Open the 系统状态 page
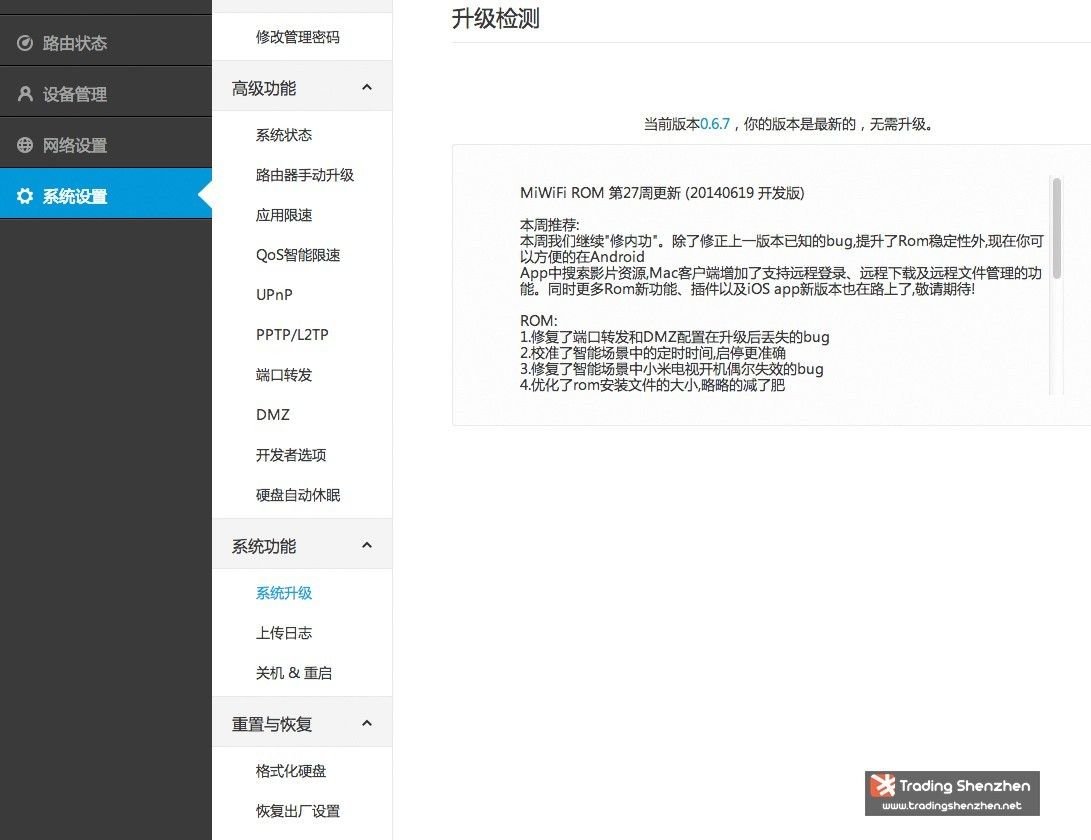The image size is (1091, 840). [x=284, y=135]
